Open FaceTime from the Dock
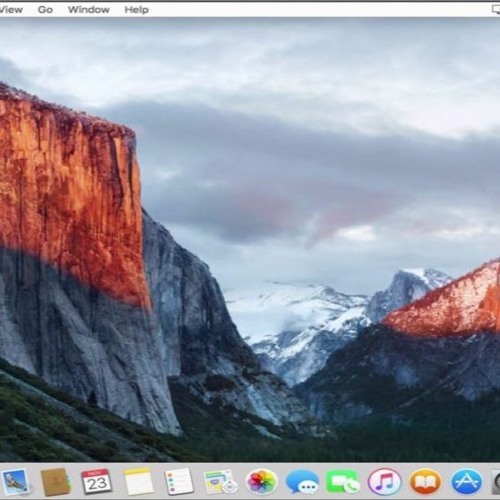 click(x=343, y=481)
